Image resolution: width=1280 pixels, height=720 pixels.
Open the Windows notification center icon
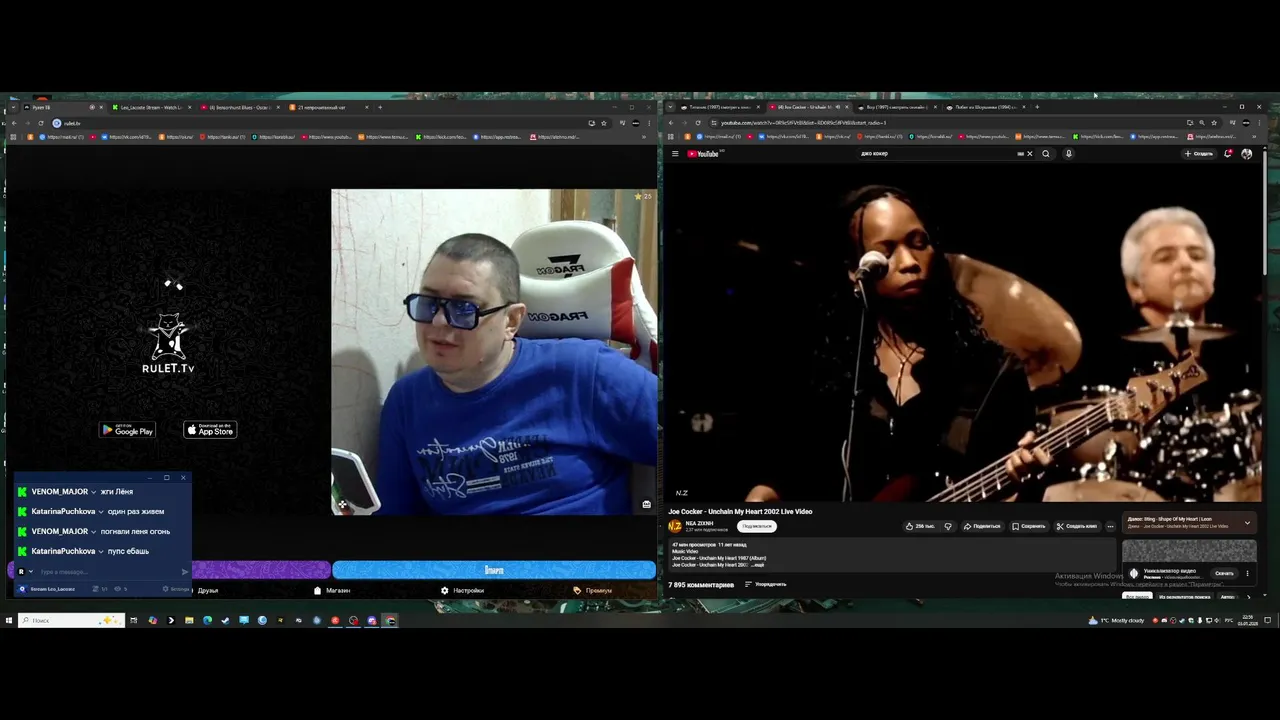click(1270, 621)
